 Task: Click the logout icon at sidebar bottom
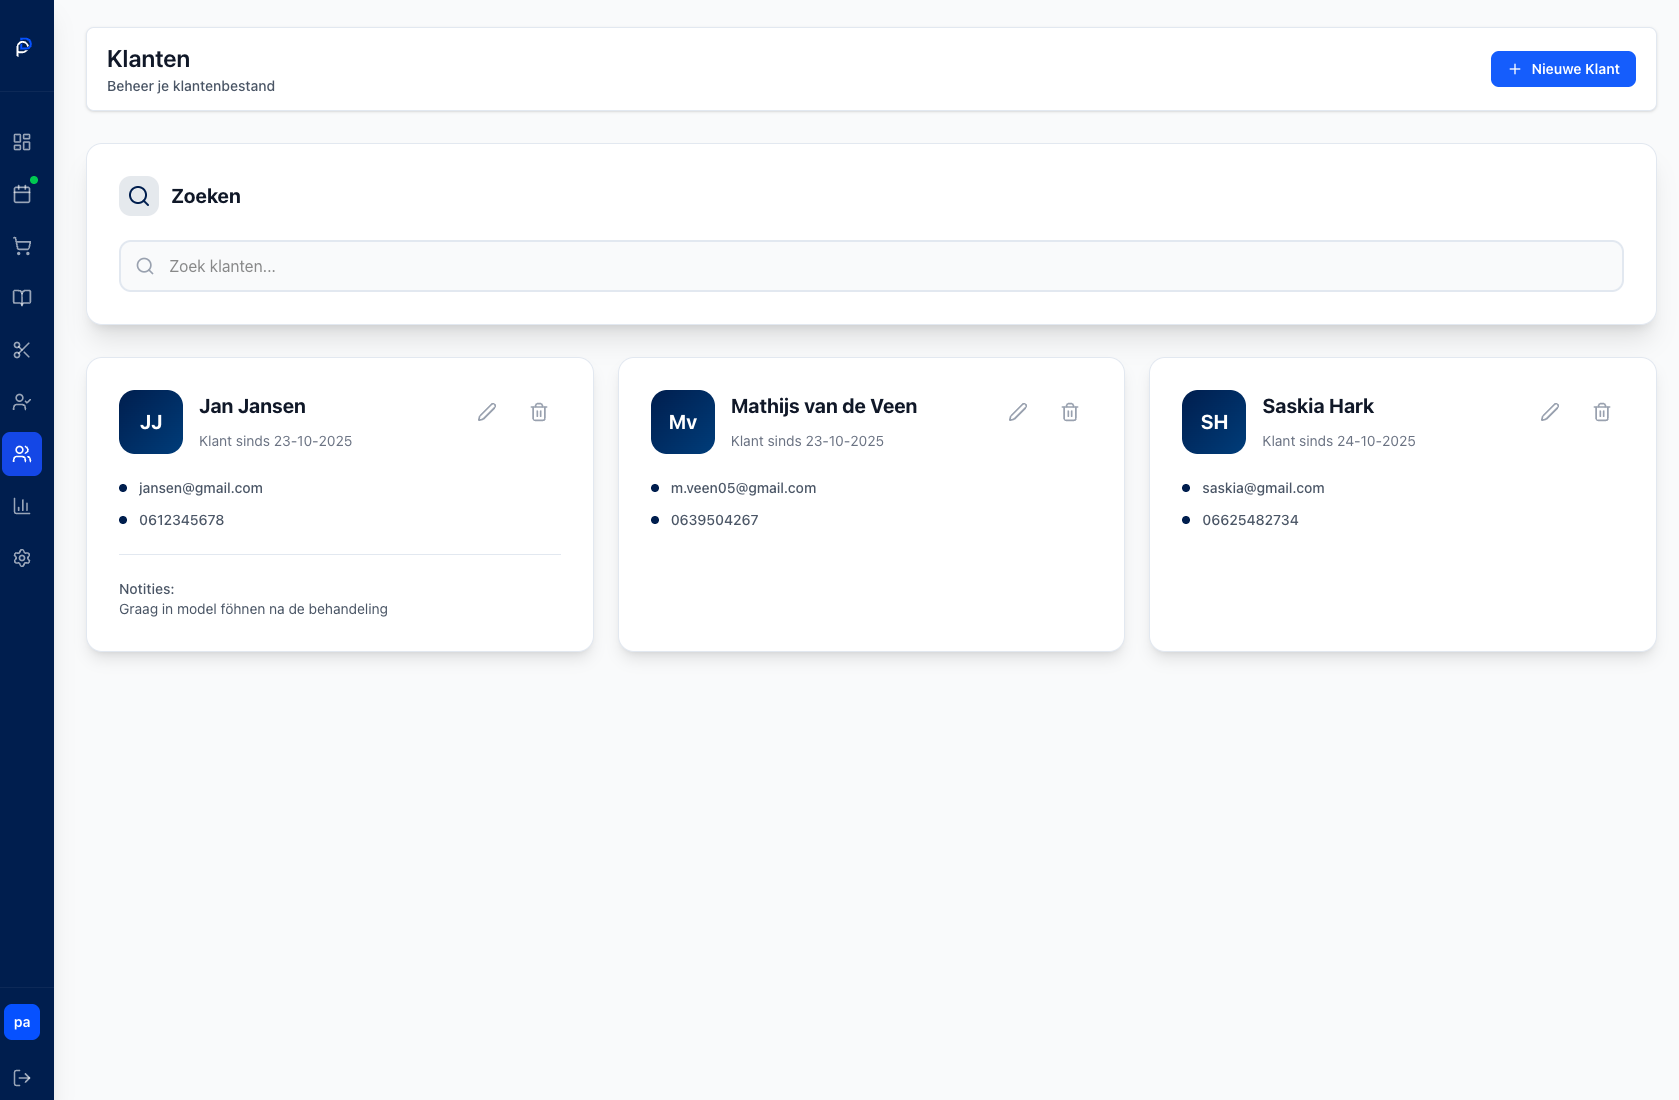(22, 1078)
